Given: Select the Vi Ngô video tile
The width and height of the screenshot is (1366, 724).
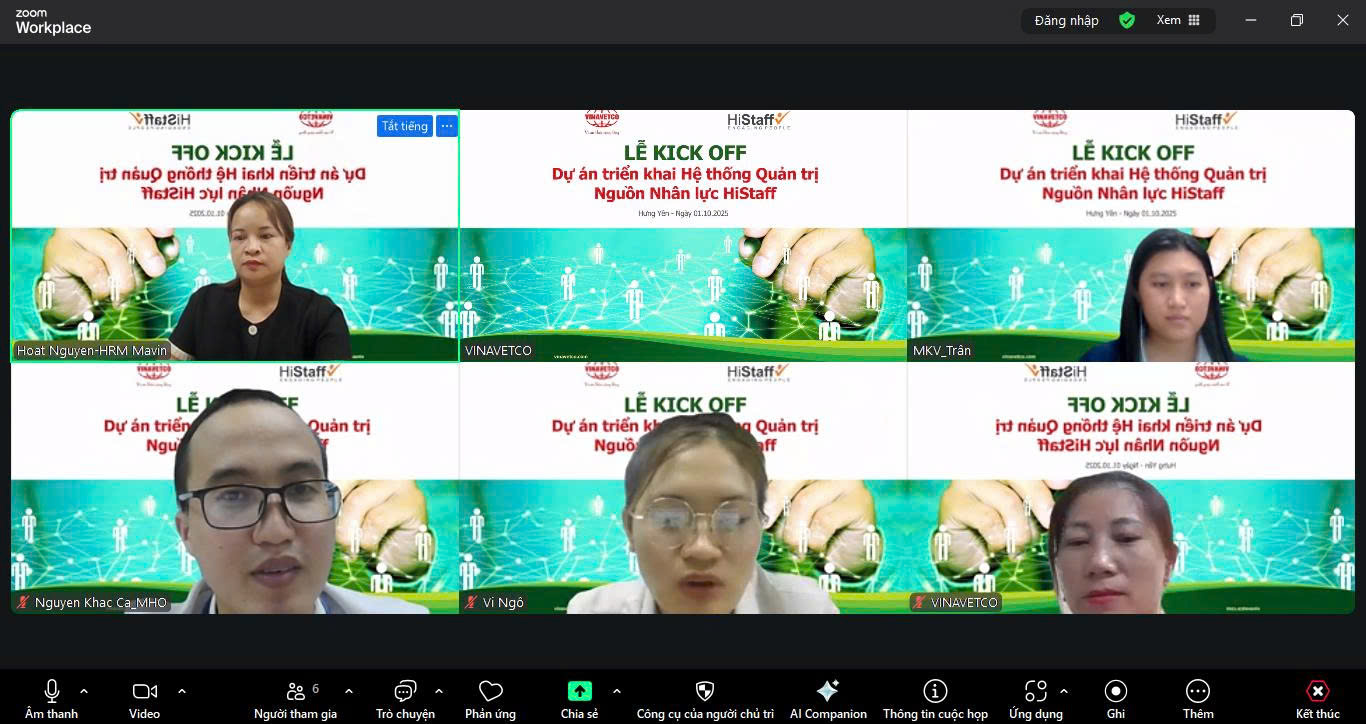Looking at the screenshot, I should (x=683, y=488).
